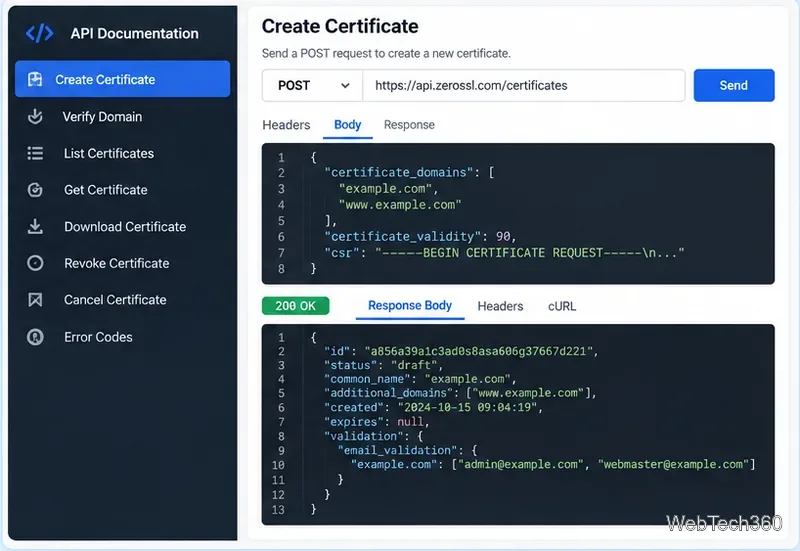The image size is (800, 551).
Task: Click the admin@example.com address in the response
Action: [521, 465]
